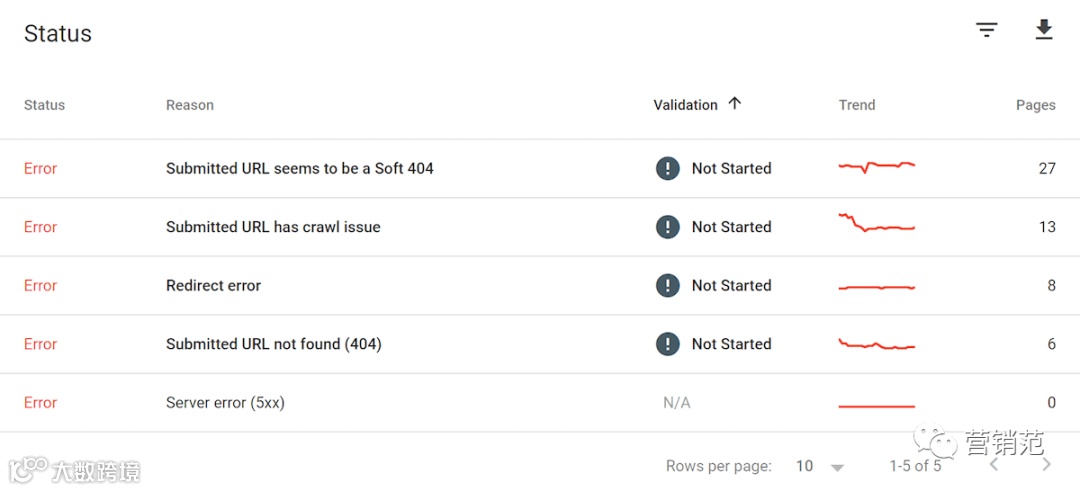
Task: Go to next page arrow
Action: [1046, 465]
